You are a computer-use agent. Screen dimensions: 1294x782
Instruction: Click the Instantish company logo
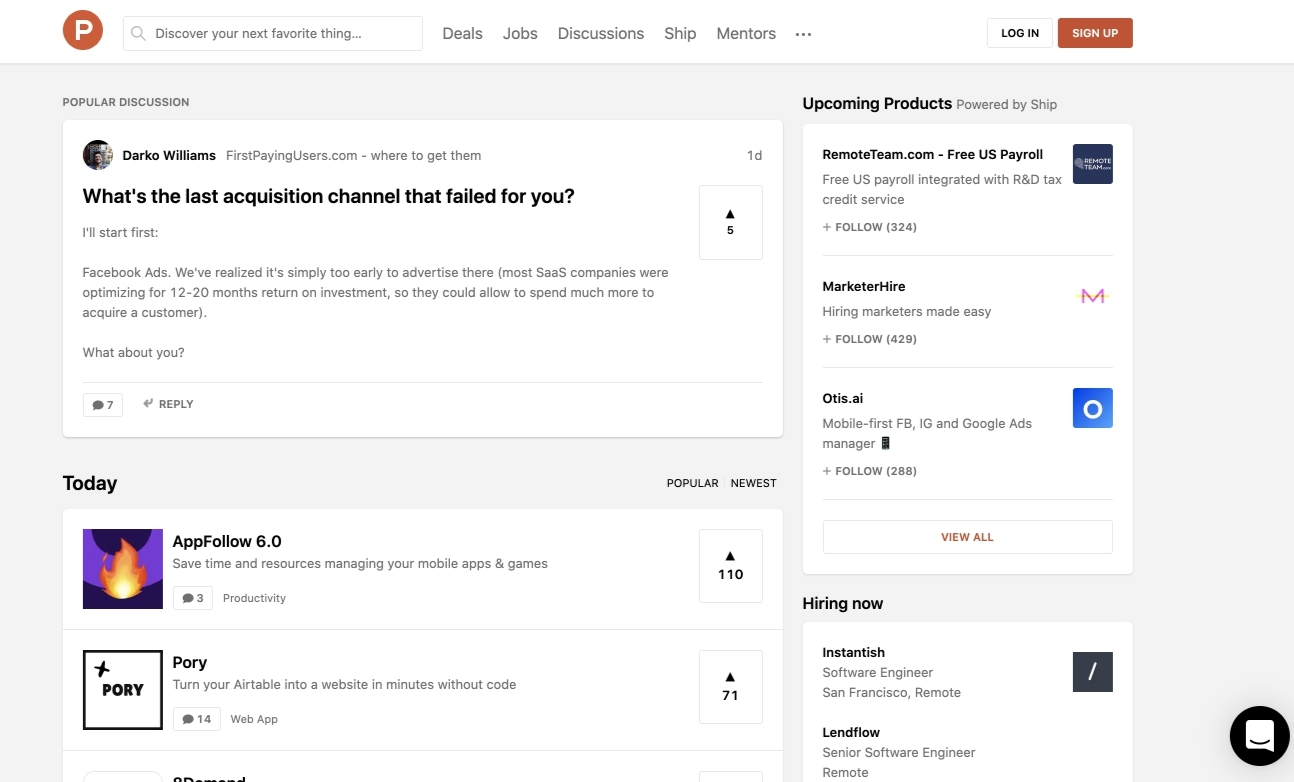click(1092, 672)
